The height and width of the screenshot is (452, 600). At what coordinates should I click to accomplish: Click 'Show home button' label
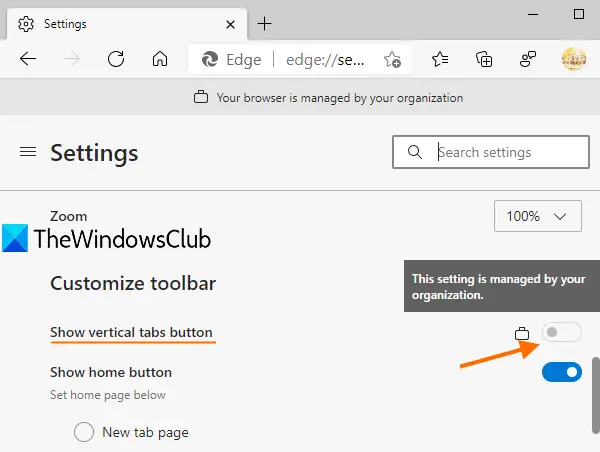[111, 372]
